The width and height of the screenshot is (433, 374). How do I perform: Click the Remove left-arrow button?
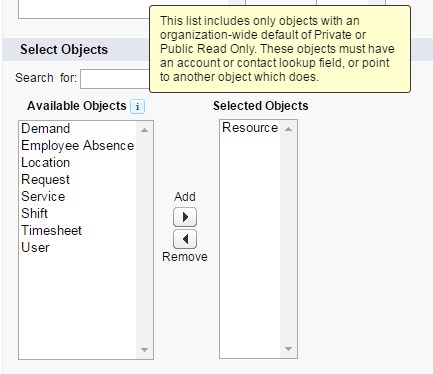click(185, 239)
